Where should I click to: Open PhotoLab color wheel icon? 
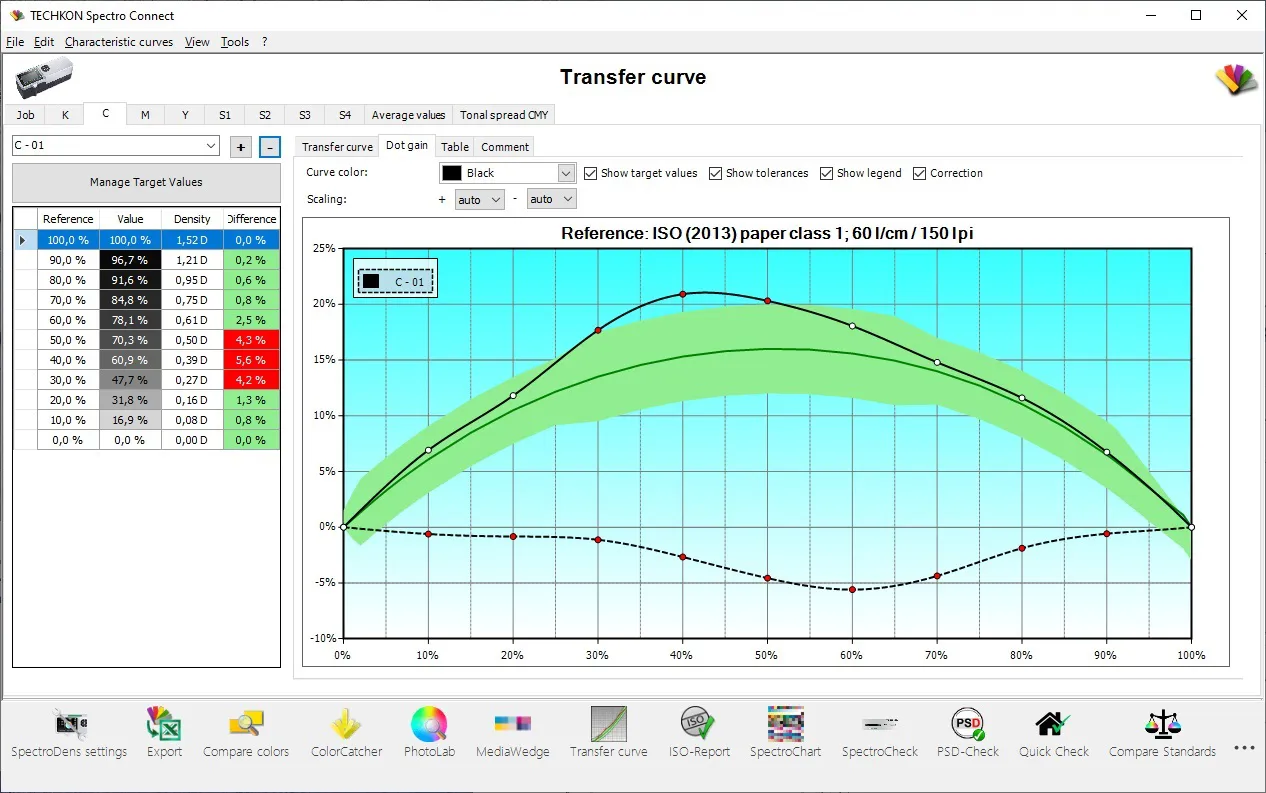428,724
